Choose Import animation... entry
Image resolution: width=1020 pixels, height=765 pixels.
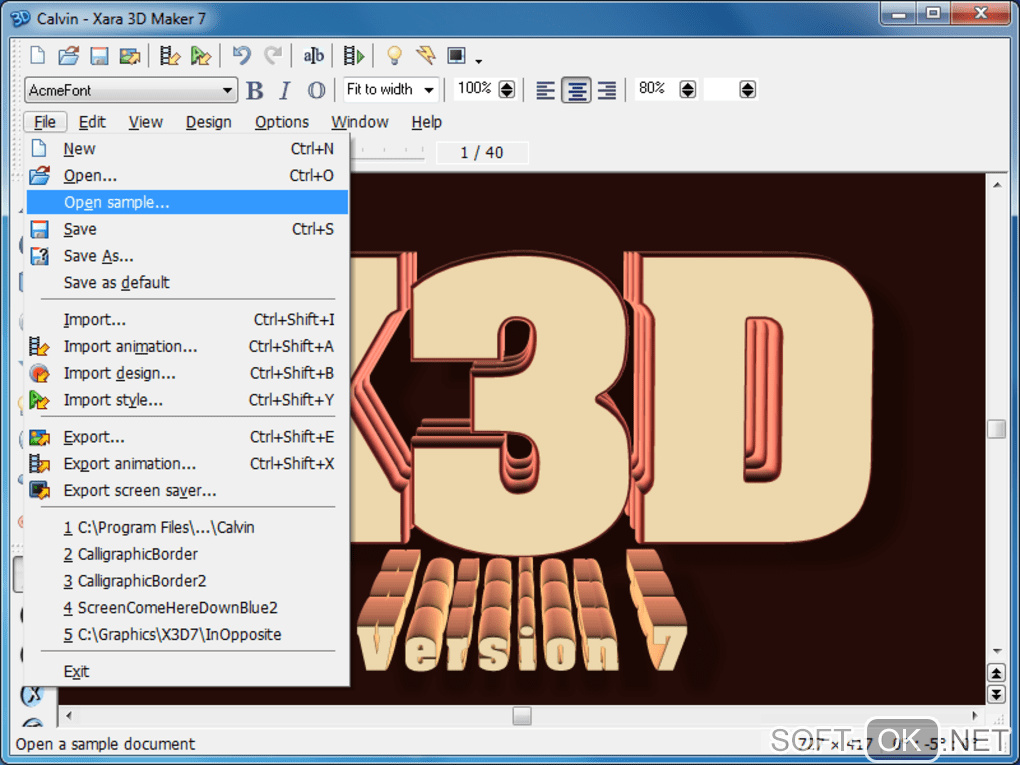pyautogui.click(x=187, y=346)
